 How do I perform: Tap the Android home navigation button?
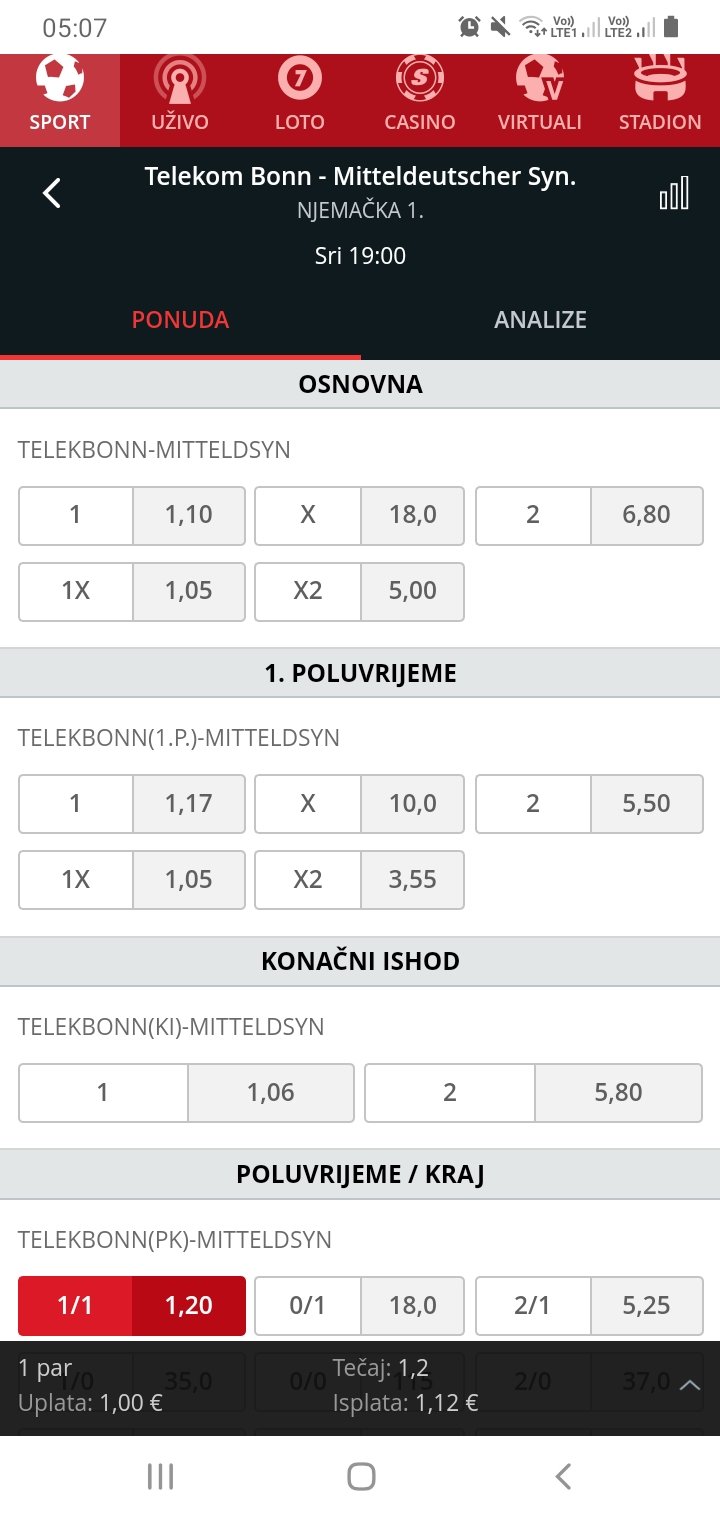point(361,1476)
